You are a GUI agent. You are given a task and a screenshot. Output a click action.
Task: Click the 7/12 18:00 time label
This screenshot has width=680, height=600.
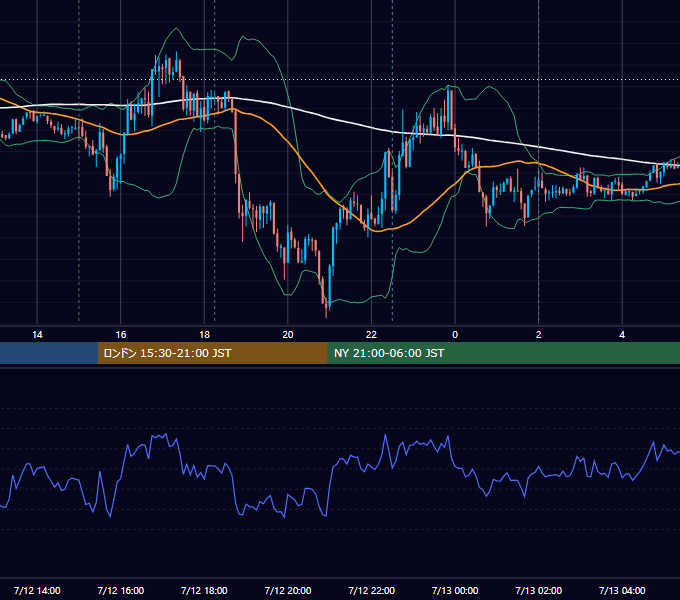tap(204, 590)
